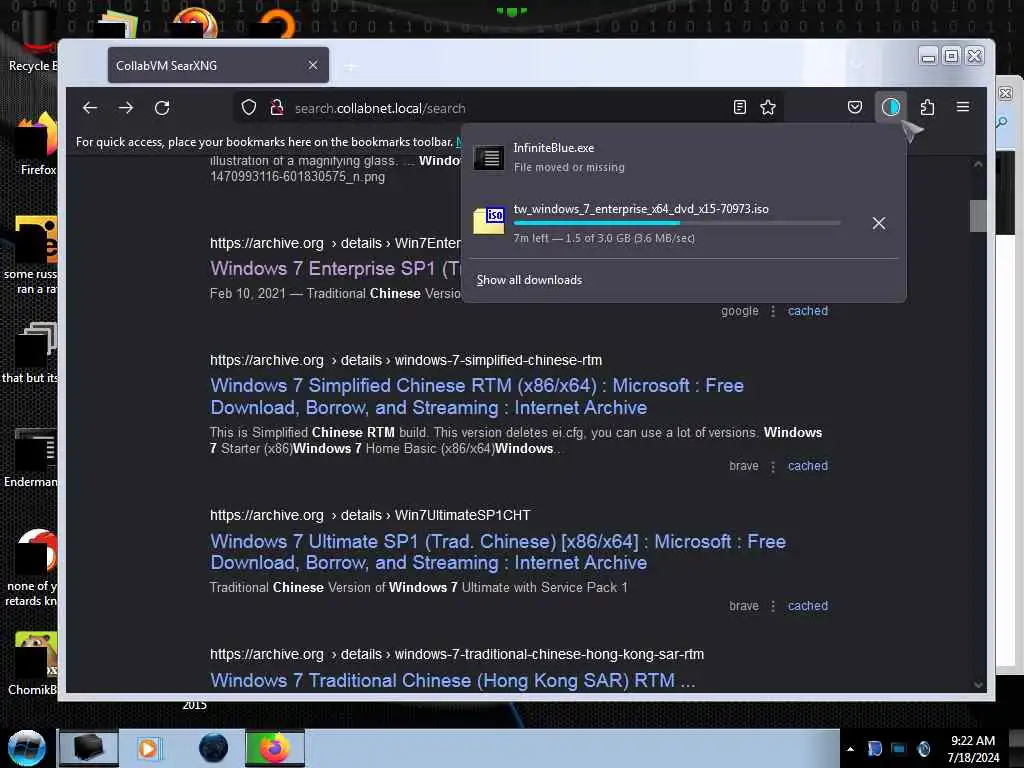Click the action center flag tray icon
Screen dimensions: 1024x768
coord(875,749)
